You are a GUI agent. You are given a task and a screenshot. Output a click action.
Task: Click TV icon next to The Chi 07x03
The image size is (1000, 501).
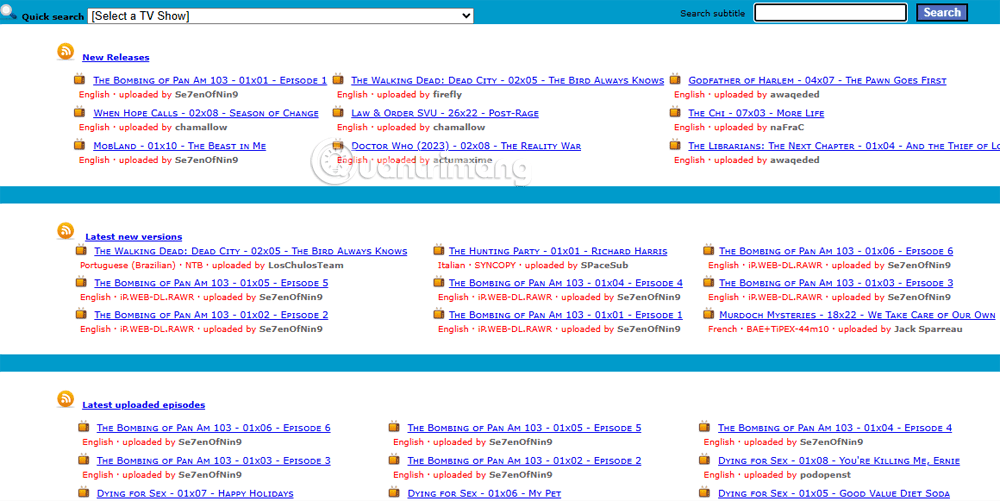click(675, 112)
